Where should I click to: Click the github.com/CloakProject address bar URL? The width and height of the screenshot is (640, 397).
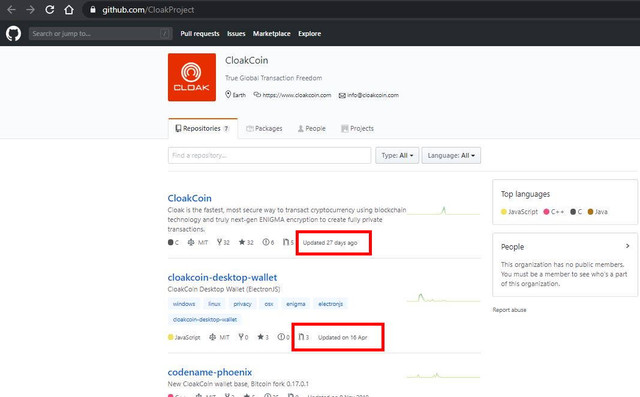148,10
